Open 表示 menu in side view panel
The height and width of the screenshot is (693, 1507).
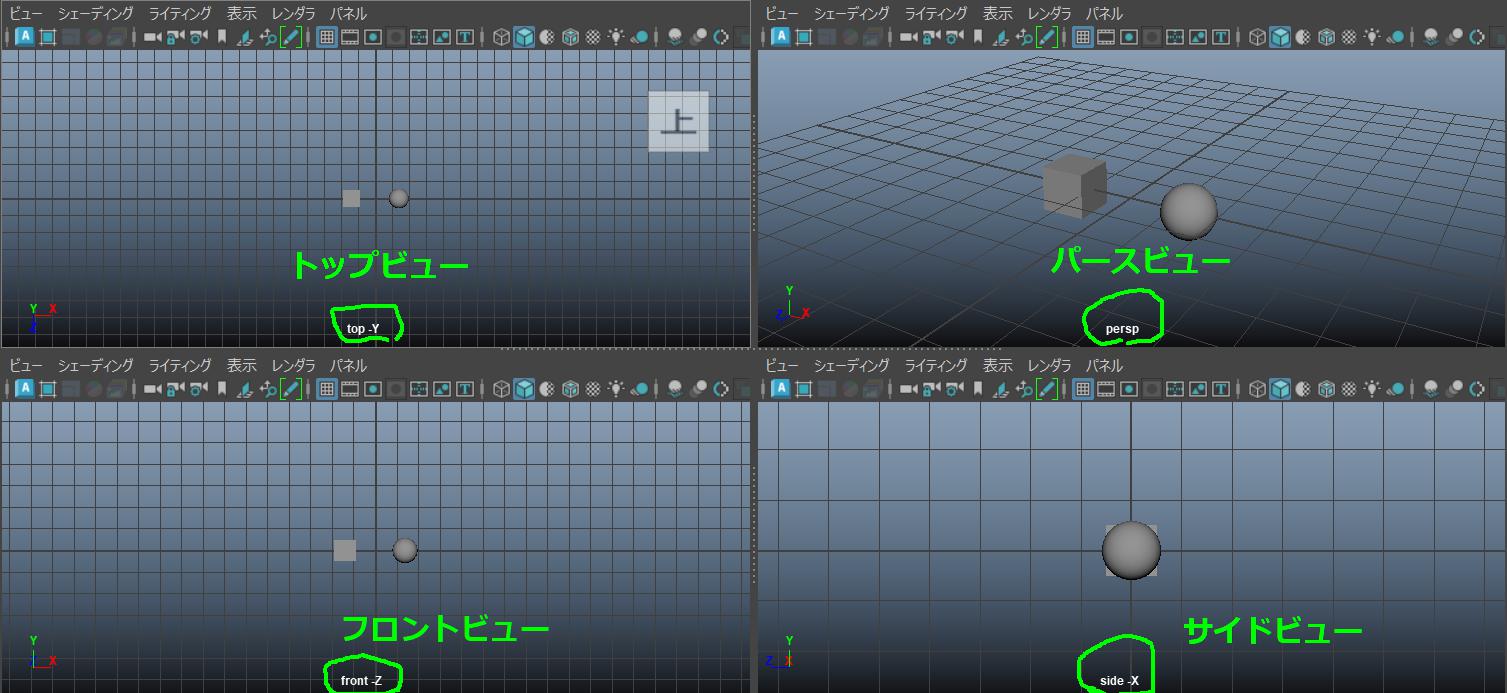[997, 365]
